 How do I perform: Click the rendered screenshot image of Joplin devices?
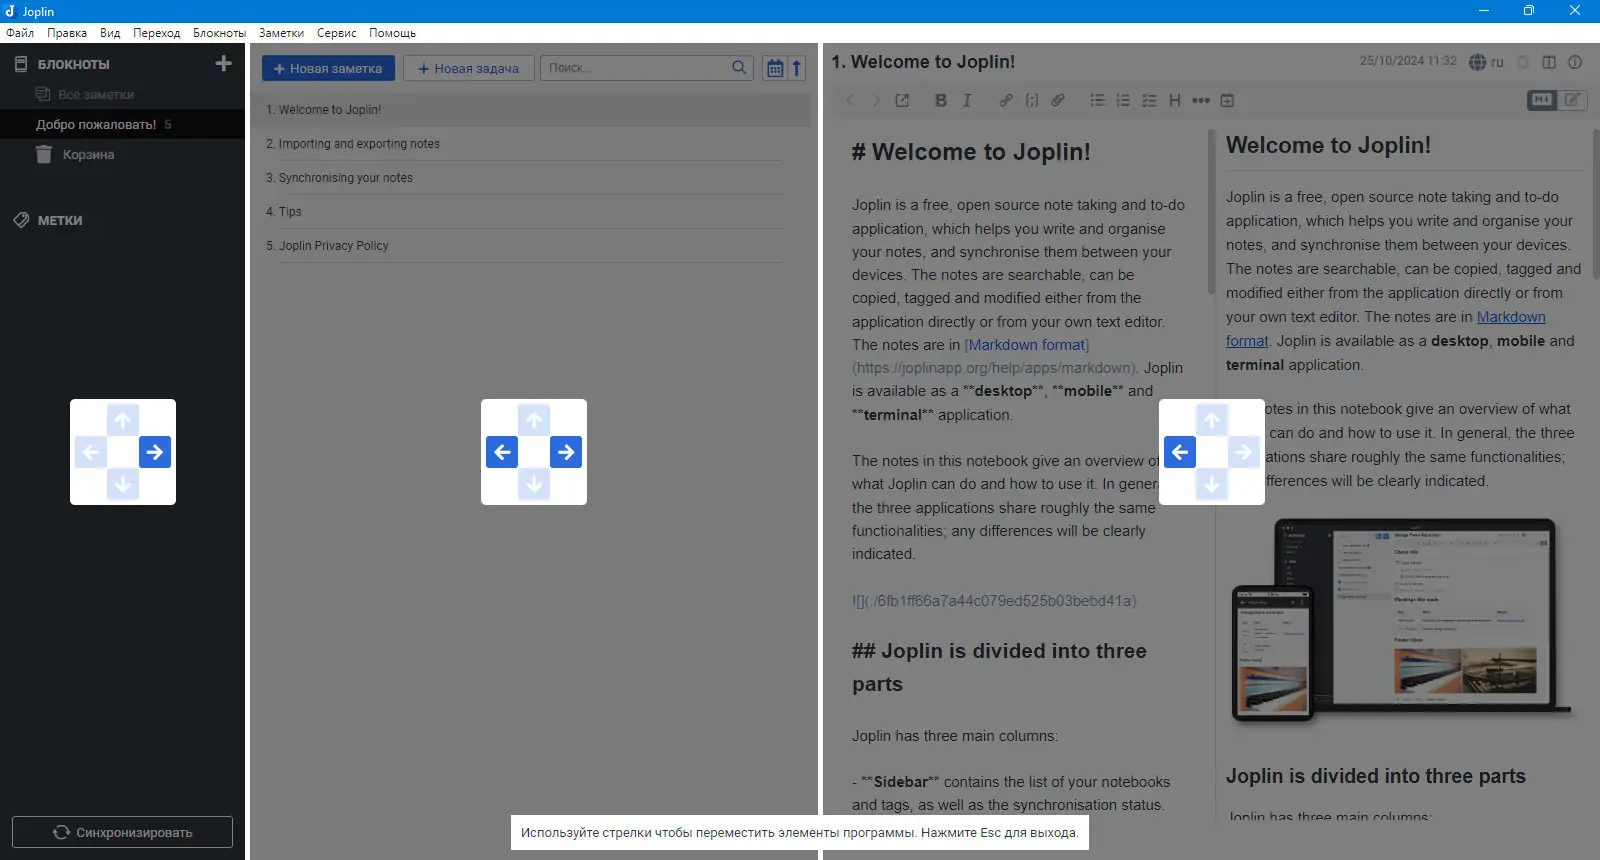coord(1402,619)
